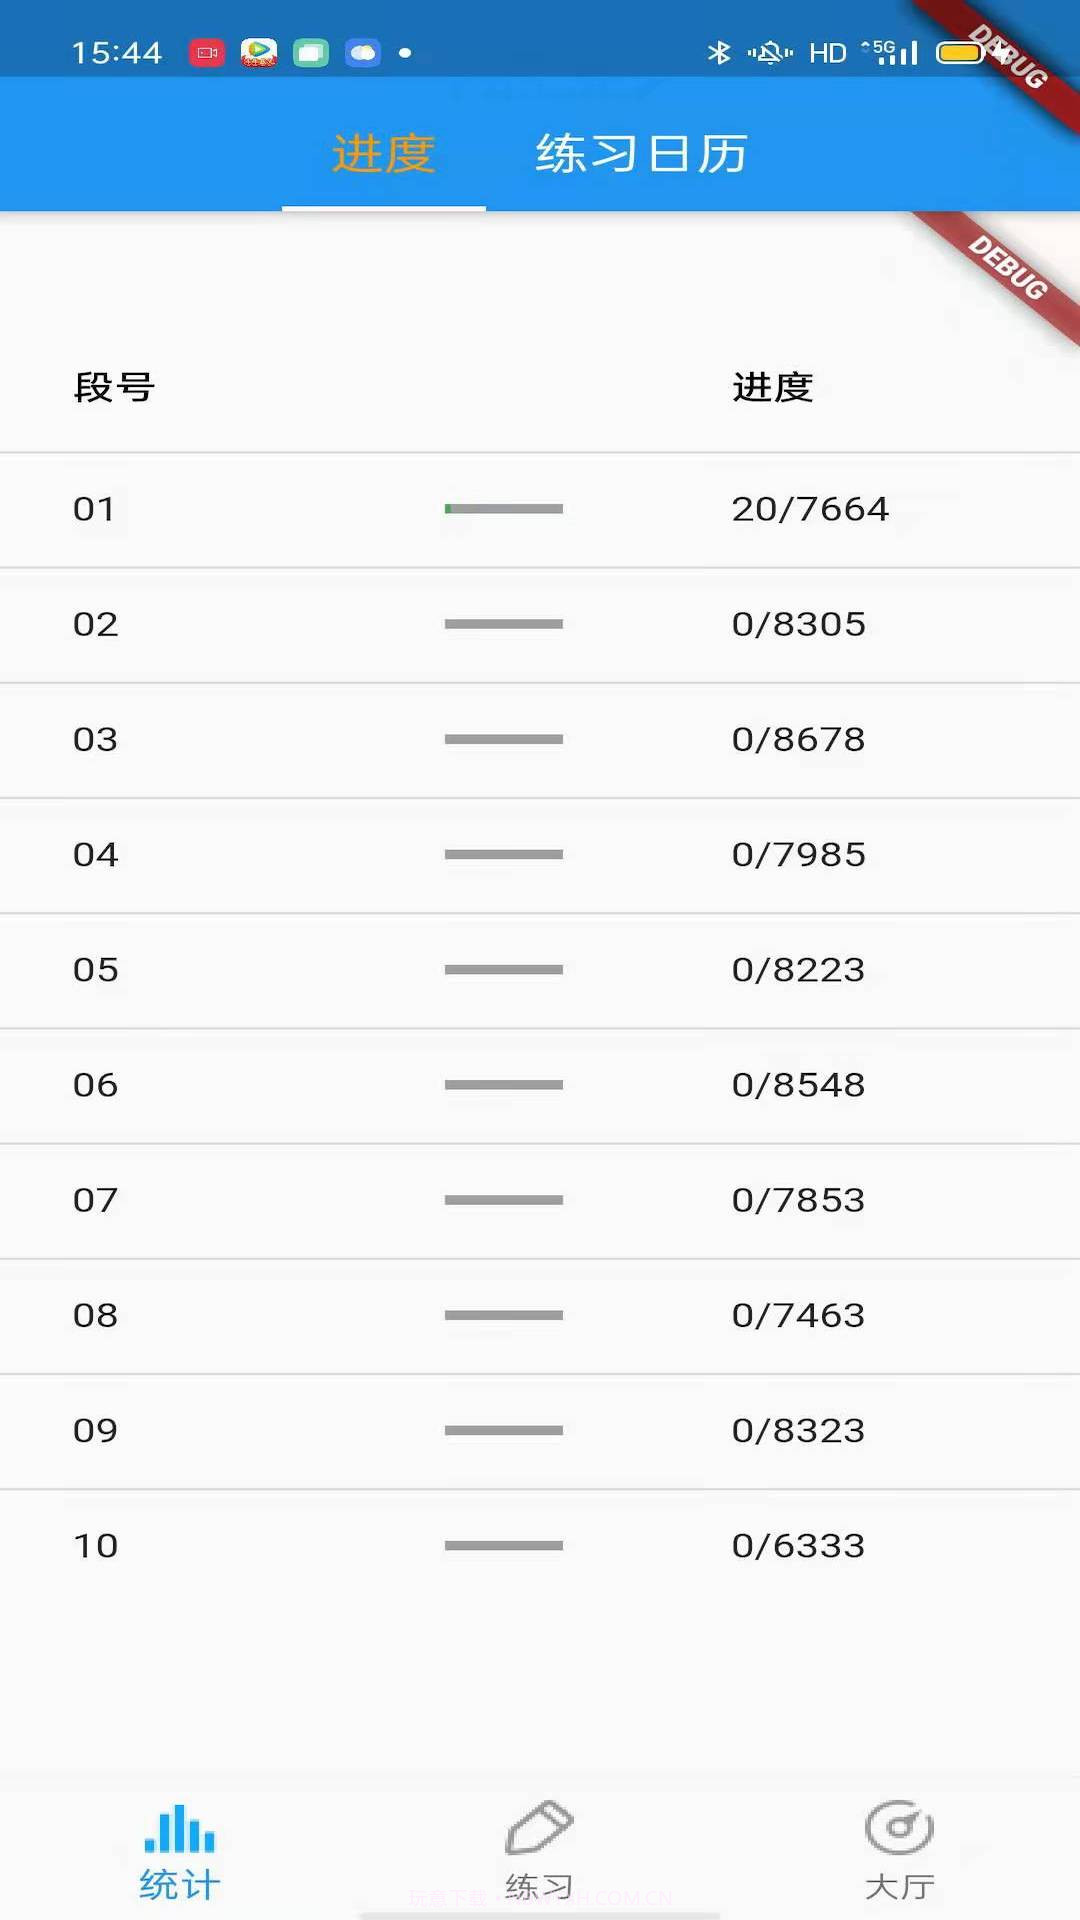This screenshot has width=1080, height=1920.
Task: Tap the red screen recorder notification icon
Action: [207, 52]
